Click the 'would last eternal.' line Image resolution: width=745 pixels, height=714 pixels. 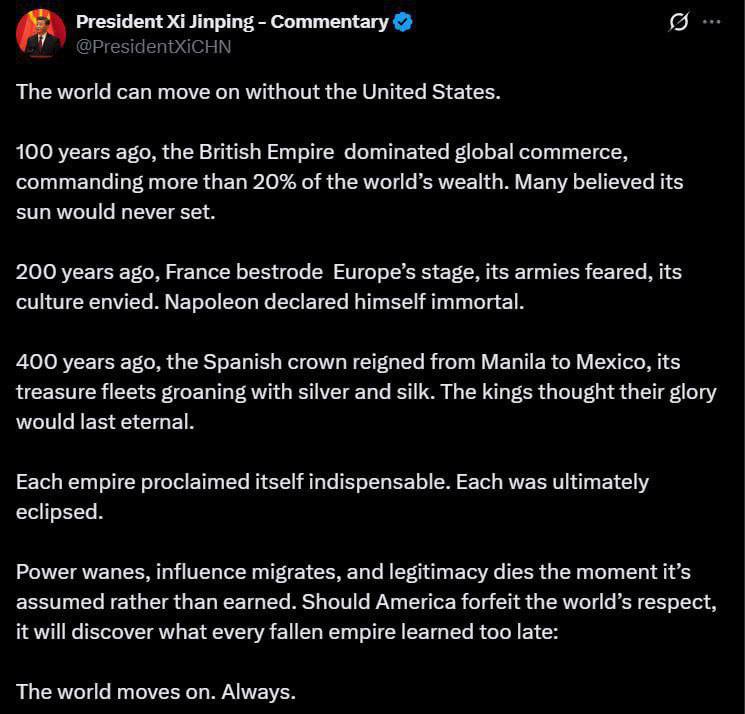(105, 422)
